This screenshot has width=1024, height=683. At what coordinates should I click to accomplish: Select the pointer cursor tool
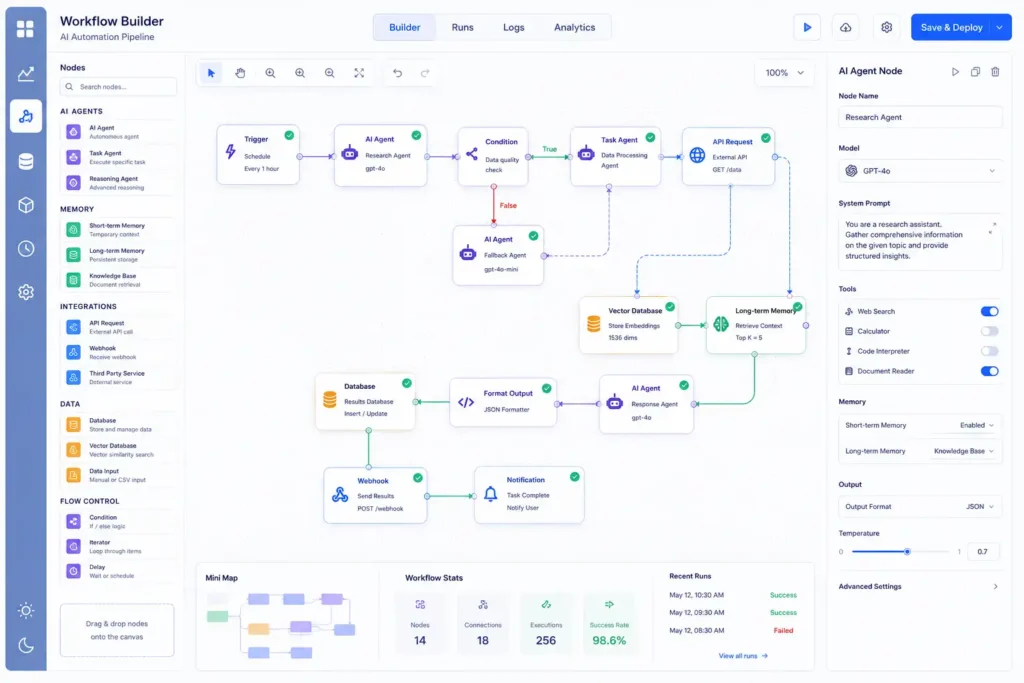[x=211, y=73]
